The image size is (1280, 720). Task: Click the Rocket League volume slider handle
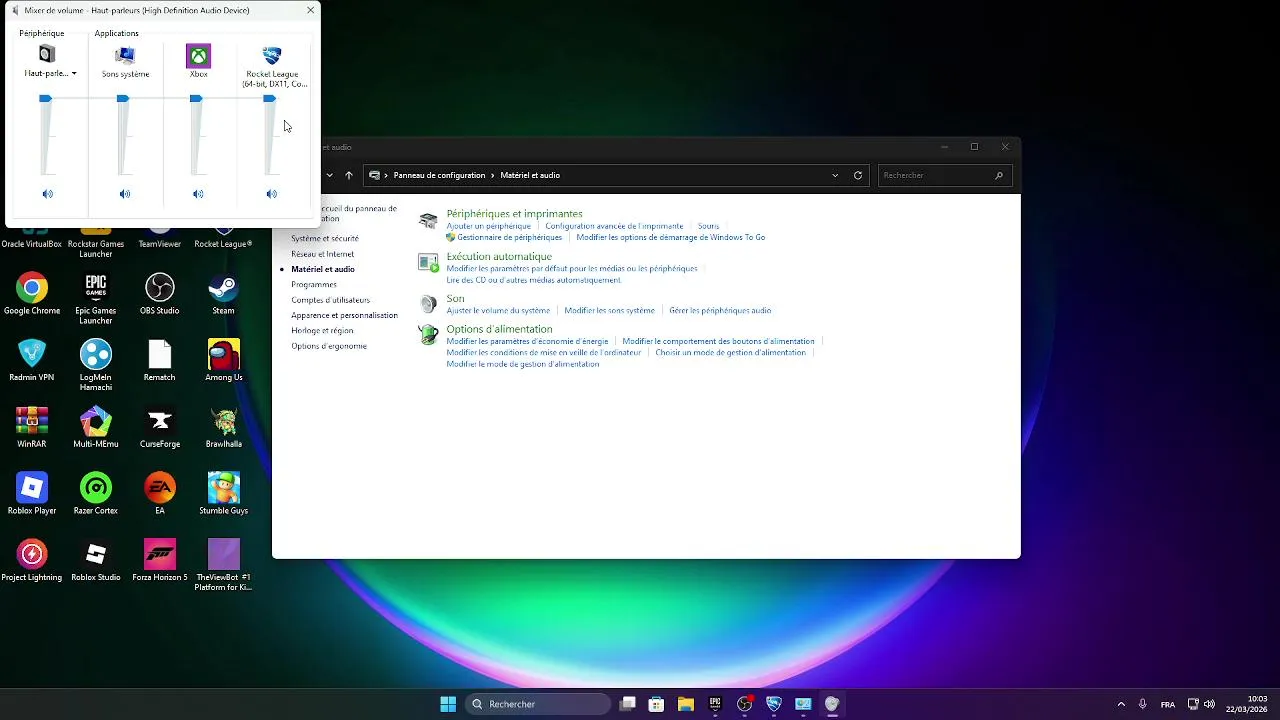269,98
